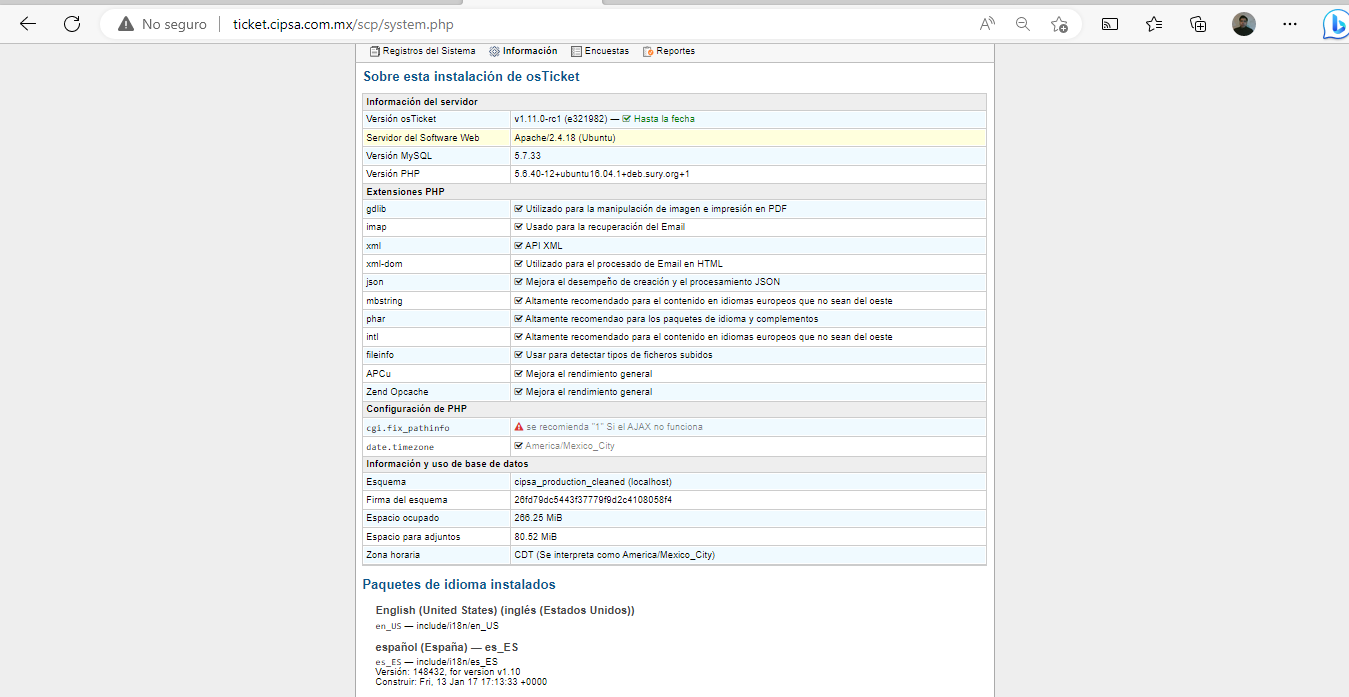This screenshot has height=697, width=1349.
Task: Open the browser Settings and more menu
Action: coord(1290,24)
